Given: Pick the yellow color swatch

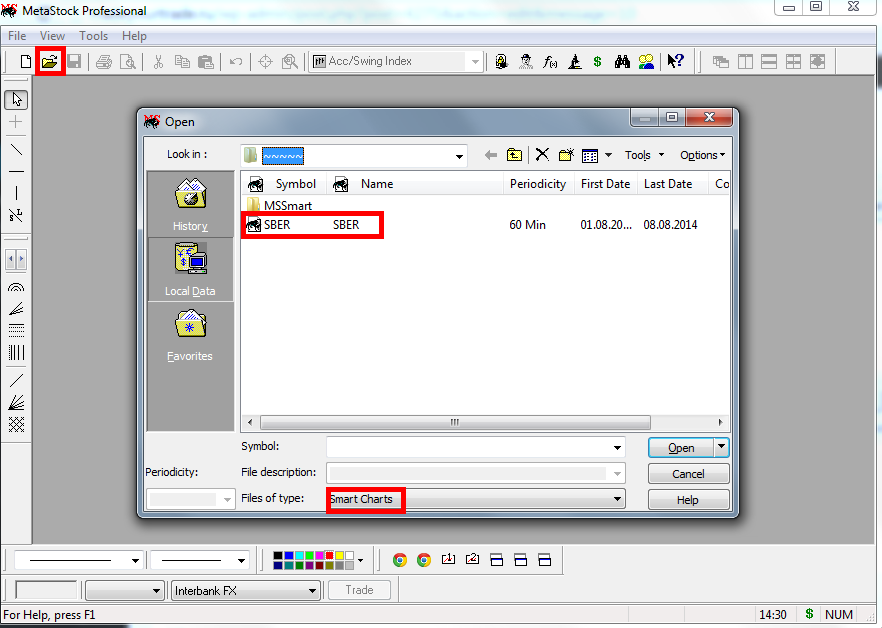Looking at the screenshot, I should click(x=339, y=556).
